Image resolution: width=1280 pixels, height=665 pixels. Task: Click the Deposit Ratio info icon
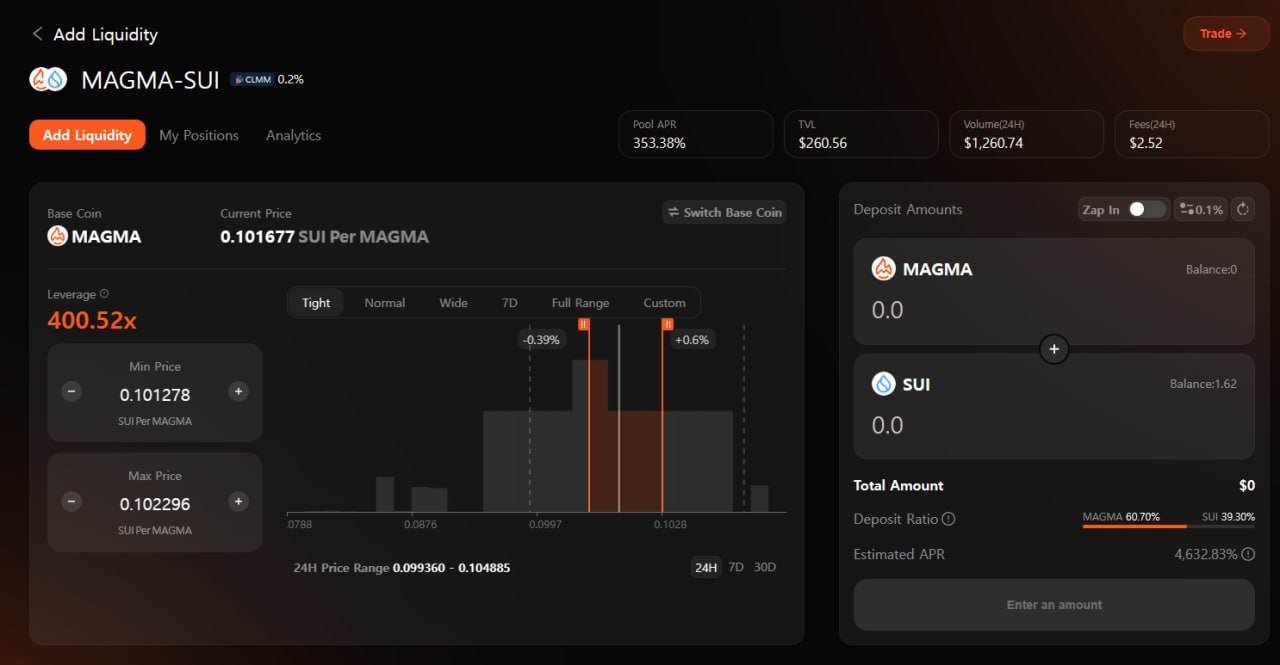click(949, 519)
